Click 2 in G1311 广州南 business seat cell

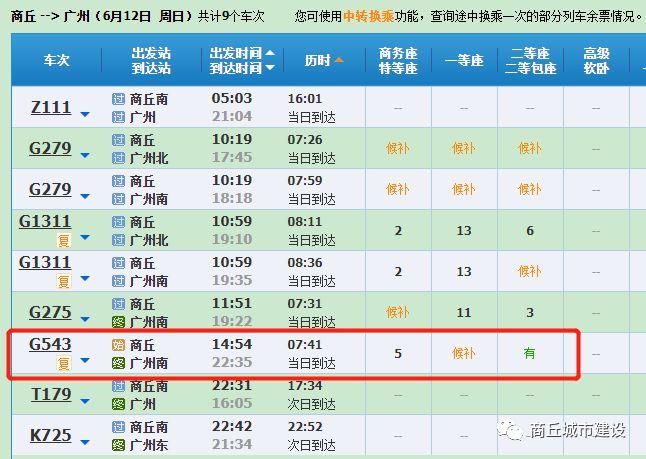point(398,272)
